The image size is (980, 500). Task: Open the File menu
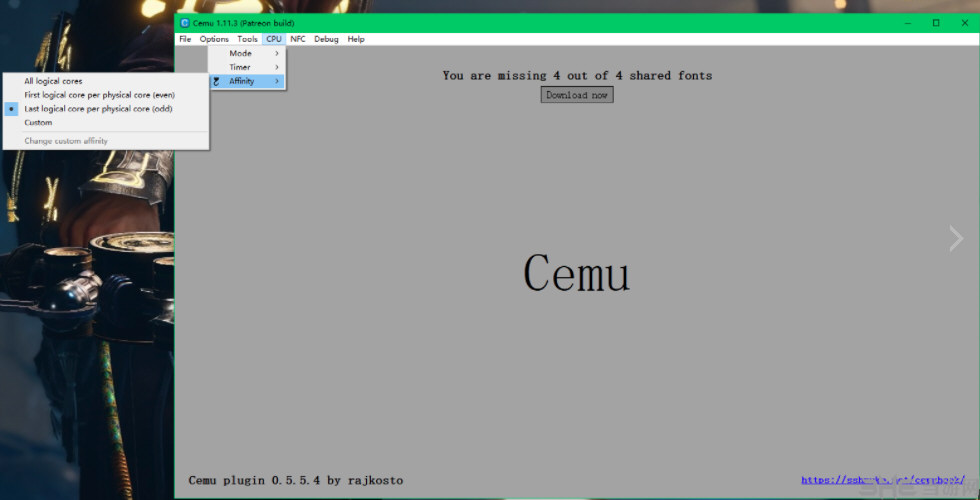pyautogui.click(x=185, y=39)
